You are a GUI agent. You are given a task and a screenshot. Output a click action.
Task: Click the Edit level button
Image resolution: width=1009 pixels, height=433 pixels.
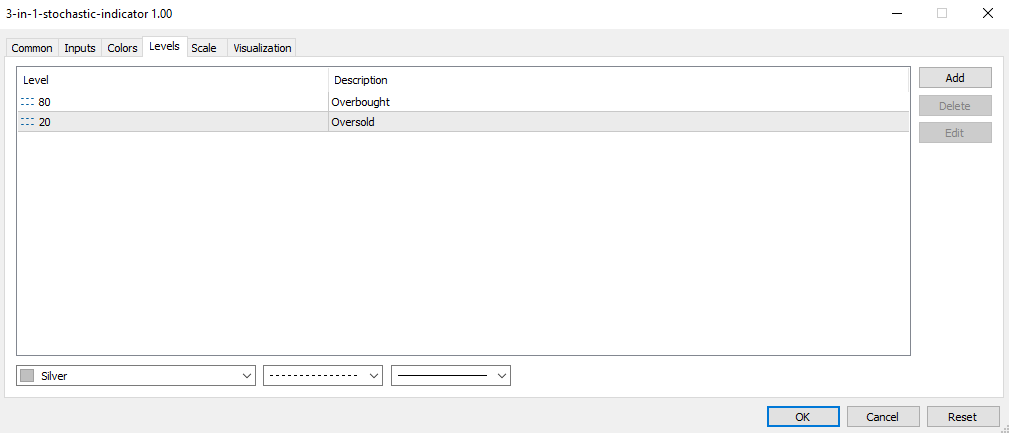(955, 133)
